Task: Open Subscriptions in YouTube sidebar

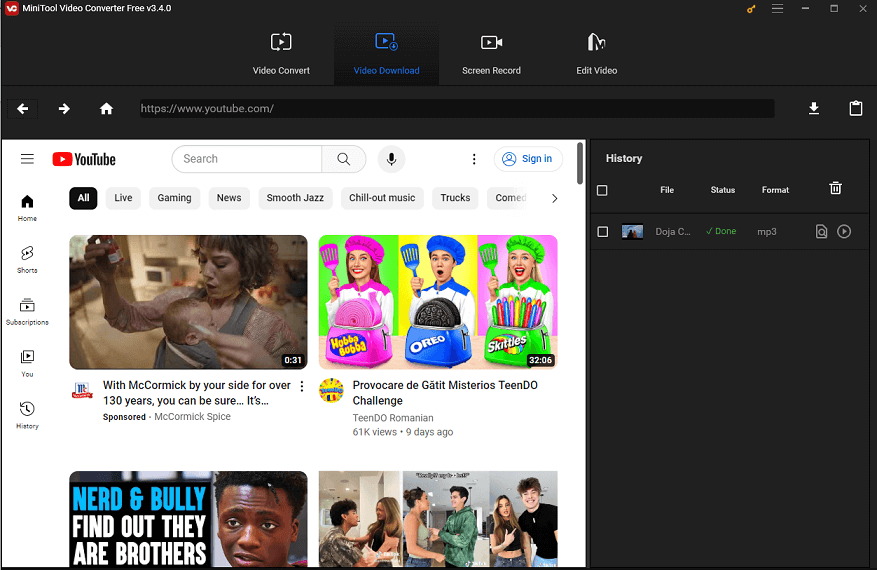Action: coord(27,312)
